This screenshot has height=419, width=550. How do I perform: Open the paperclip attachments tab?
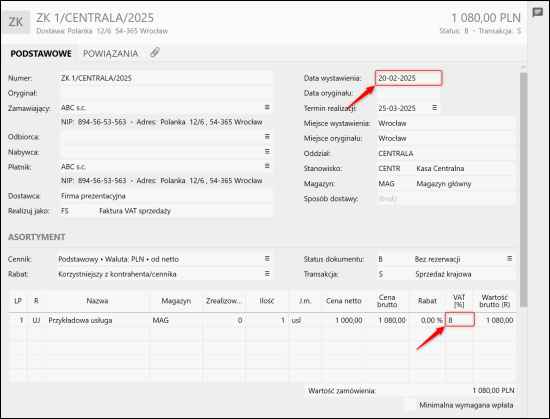155,53
